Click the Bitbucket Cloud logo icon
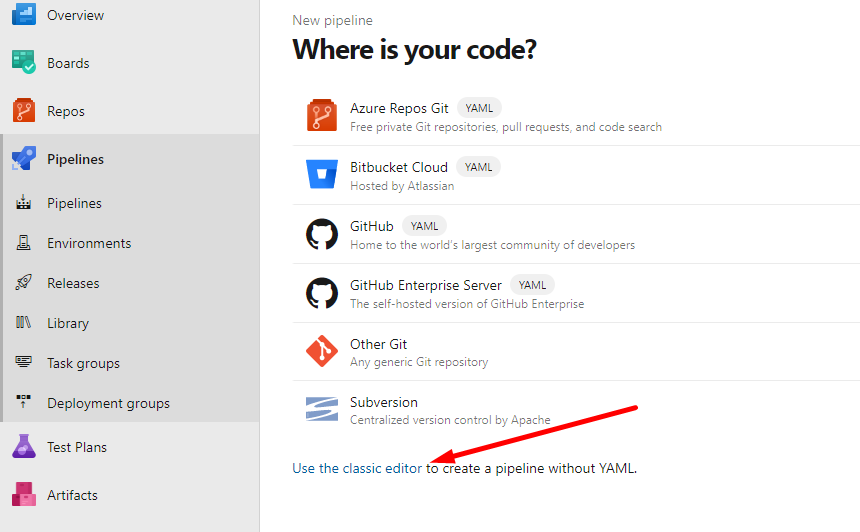Image resolution: width=860 pixels, height=532 pixels. pos(322,175)
